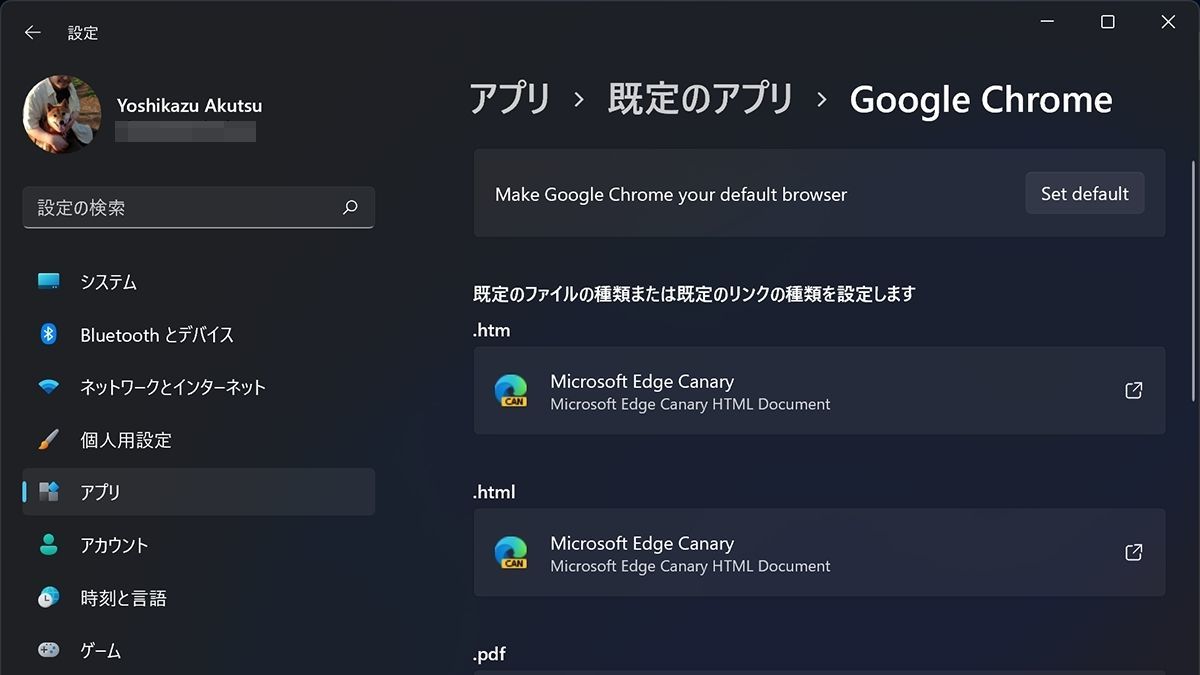Open Bluetooth とデバイス settings
The image size is (1200, 675).
199,335
